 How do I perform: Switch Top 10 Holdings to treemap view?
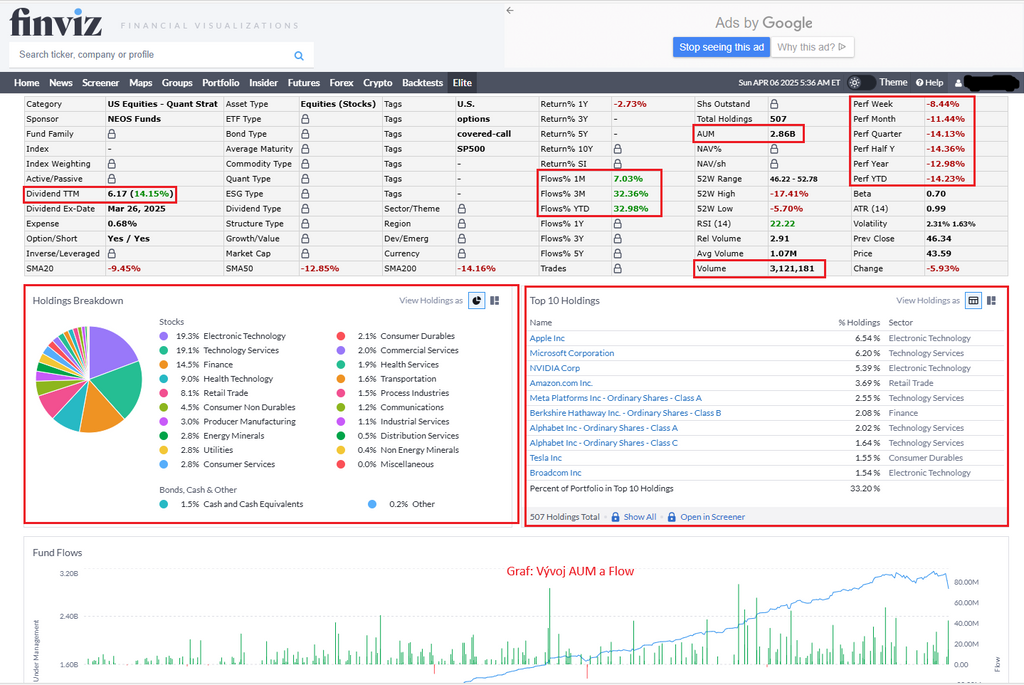(x=991, y=300)
